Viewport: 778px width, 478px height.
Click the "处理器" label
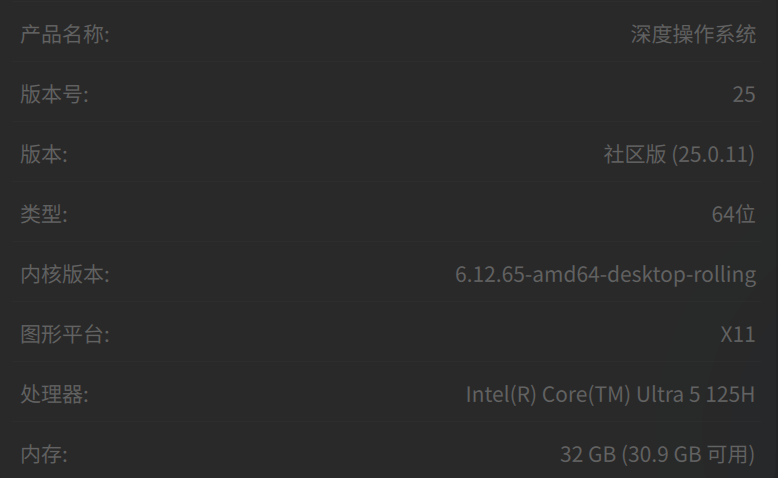click(x=54, y=395)
